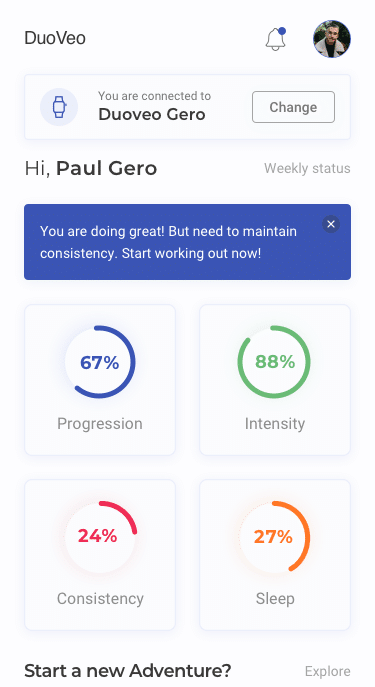Viewport: 375px width, 687px height.
Task: Click the 67% Progression ring
Action: 99,362
